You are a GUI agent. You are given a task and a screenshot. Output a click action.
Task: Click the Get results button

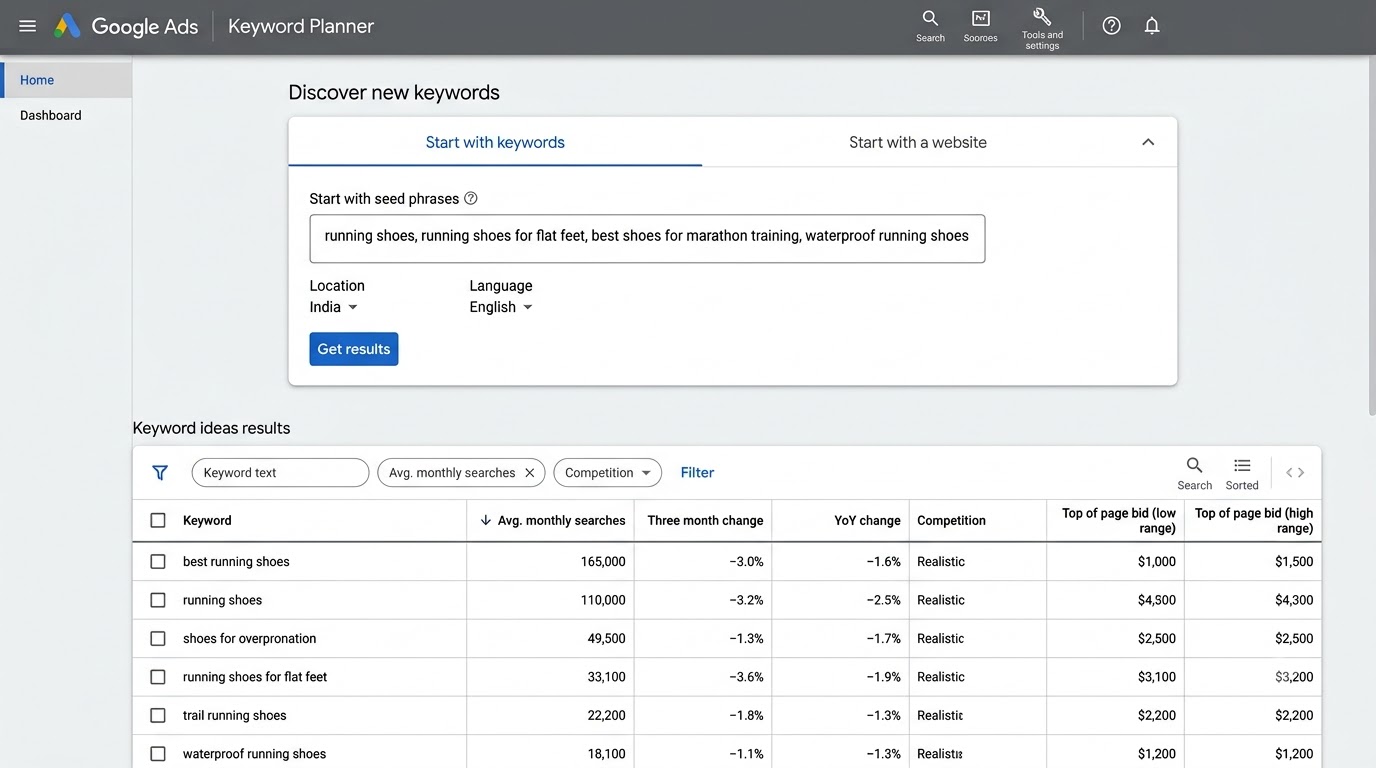click(x=354, y=349)
